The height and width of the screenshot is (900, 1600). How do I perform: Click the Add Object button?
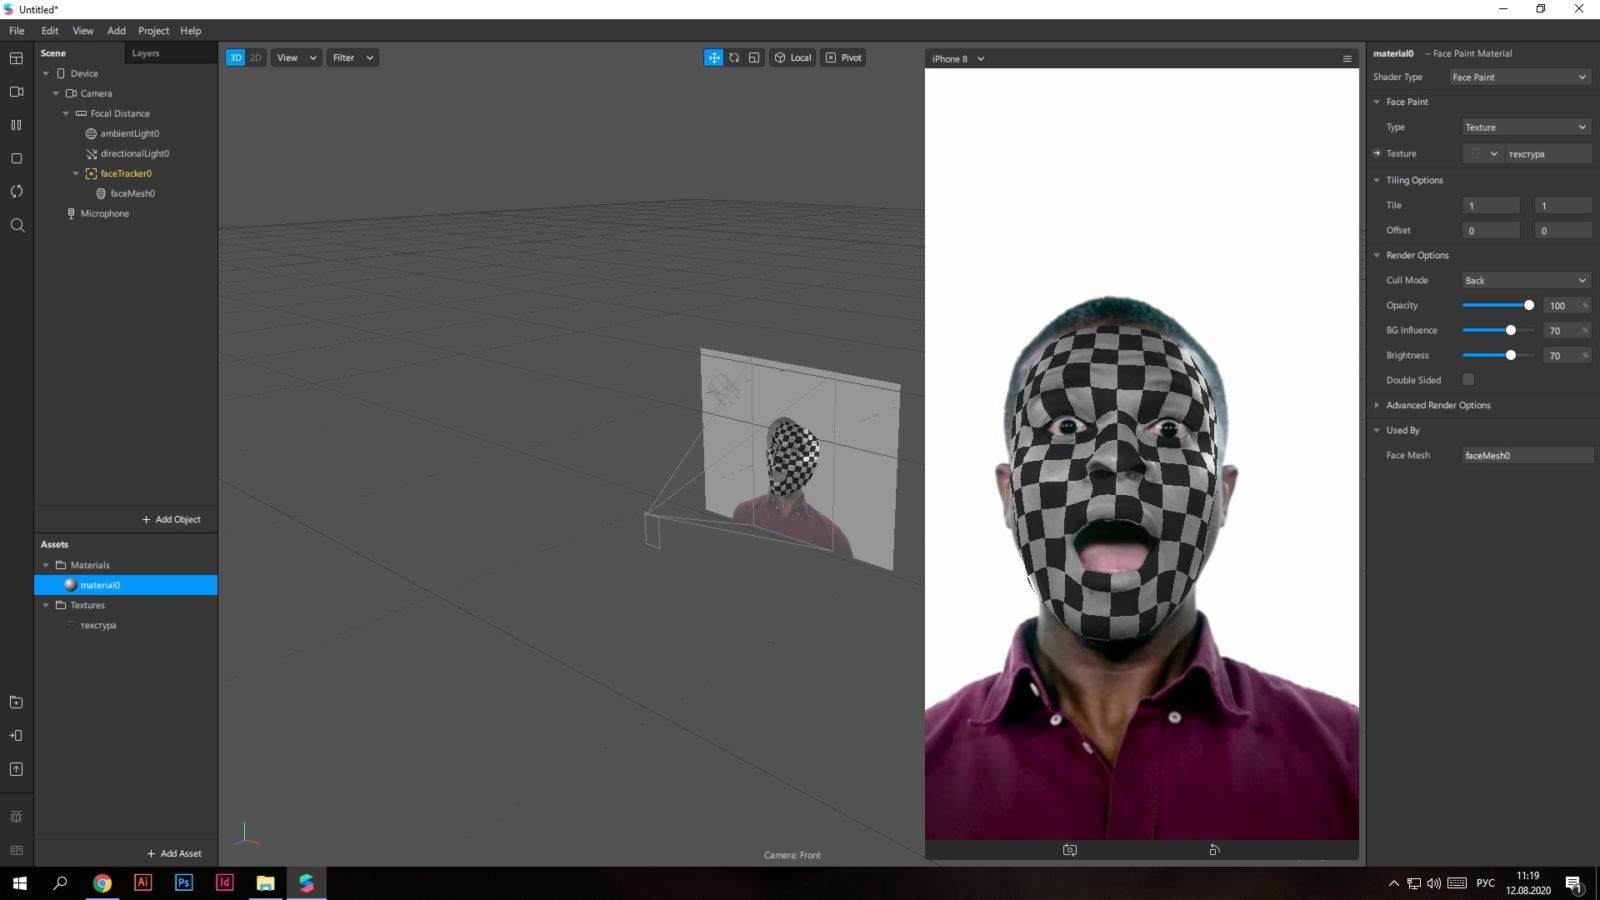click(171, 520)
